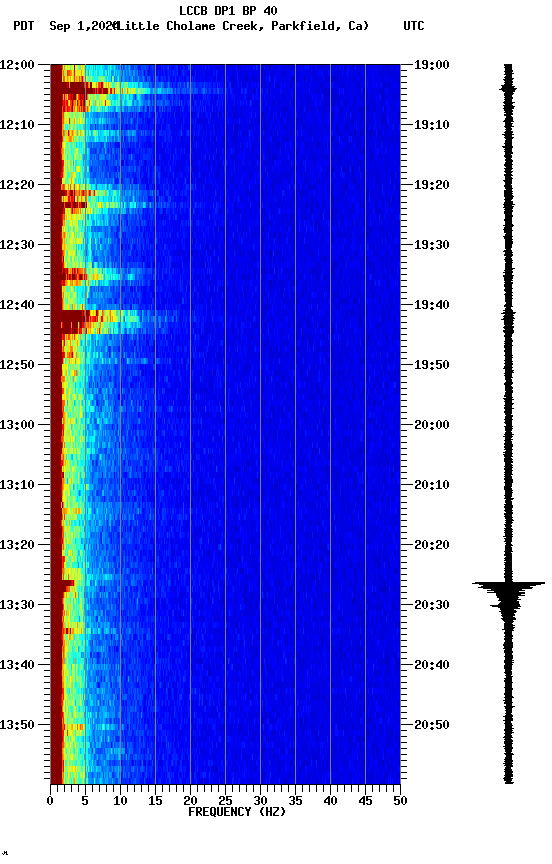
Task: Click the '30' frequency axis label
Action: pos(260,801)
